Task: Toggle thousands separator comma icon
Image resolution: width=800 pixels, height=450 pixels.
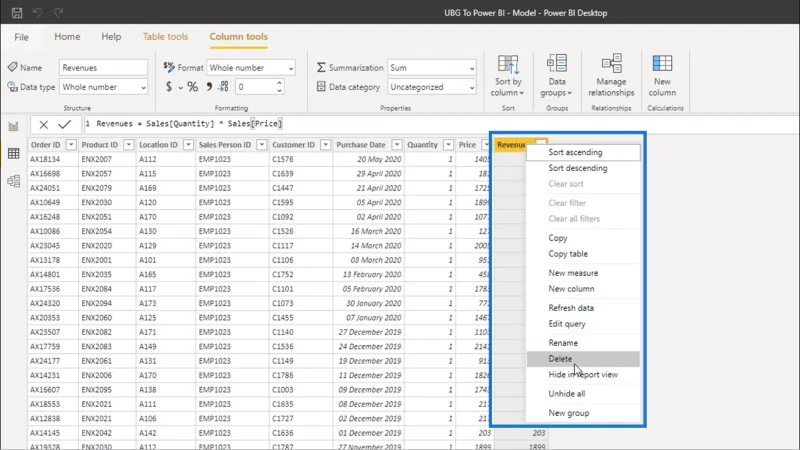Action: click(x=209, y=87)
